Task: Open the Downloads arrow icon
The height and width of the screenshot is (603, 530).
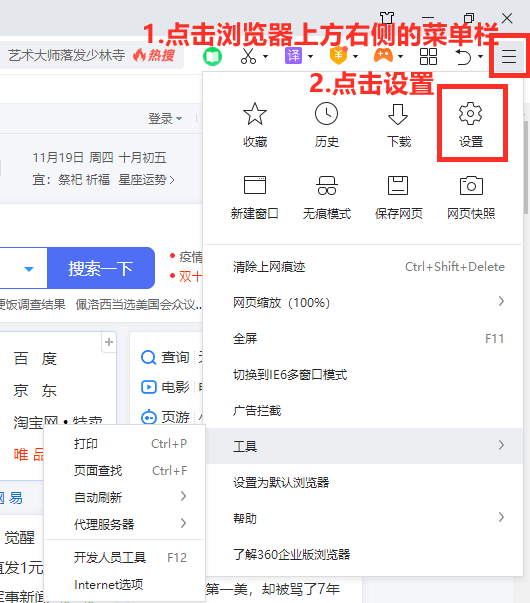Action: pyautogui.click(x=398, y=114)
